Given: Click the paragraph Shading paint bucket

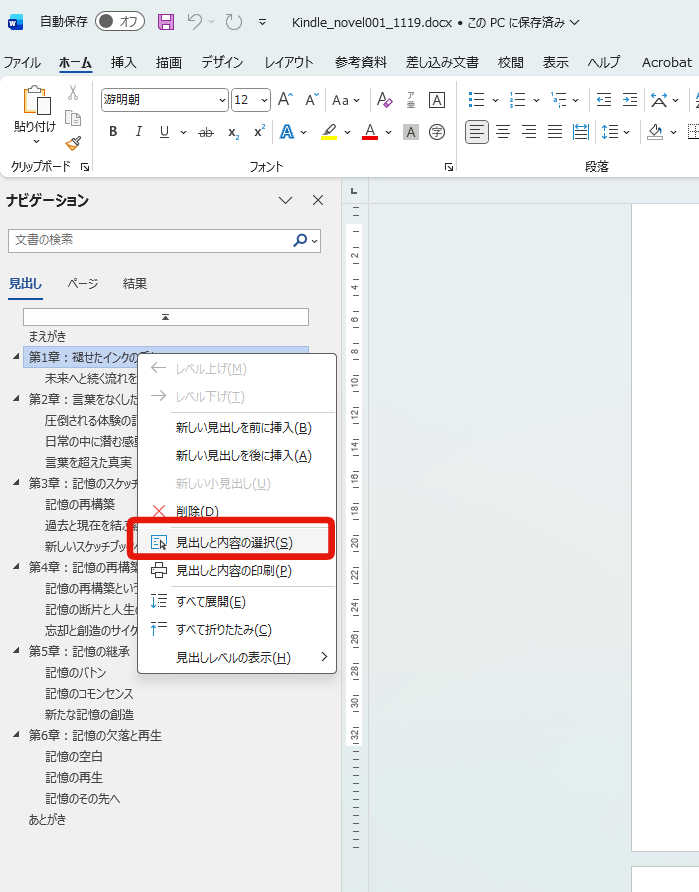Looking at the screenshot, I should pyautogui.click(x=655, y=133).
